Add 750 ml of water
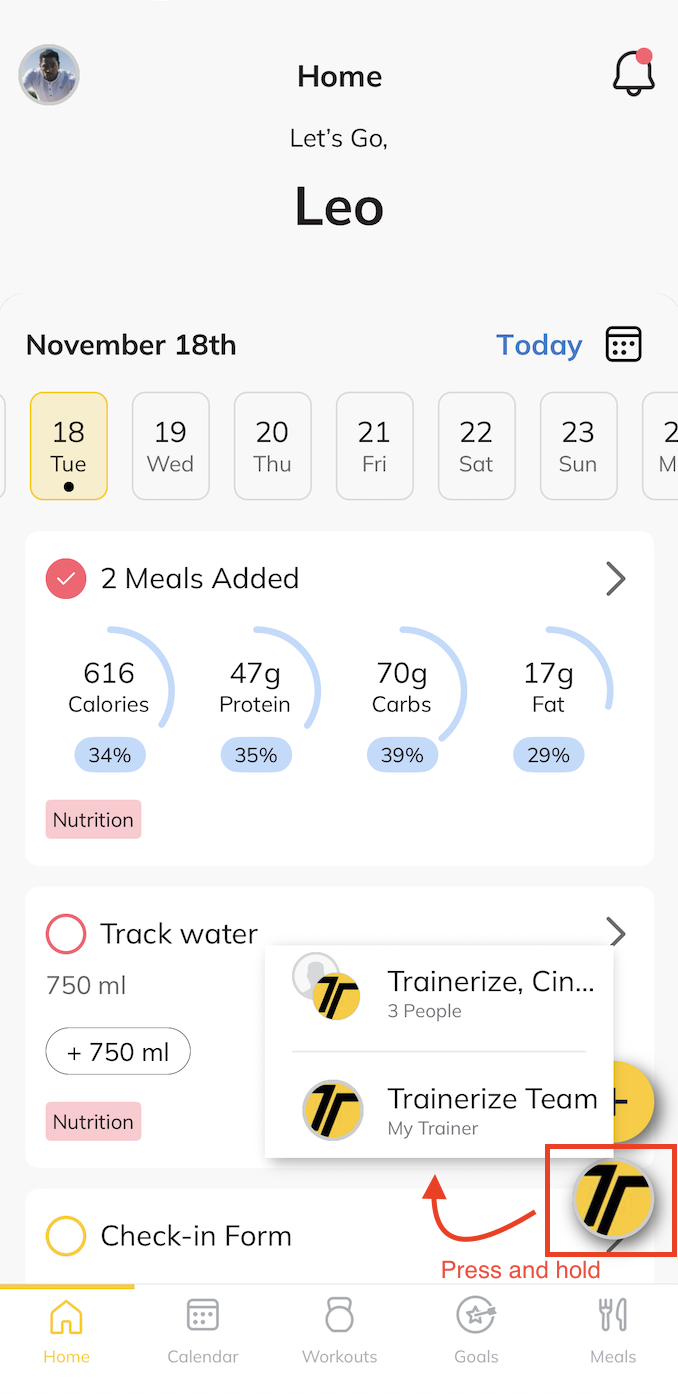 (118, 1051)
